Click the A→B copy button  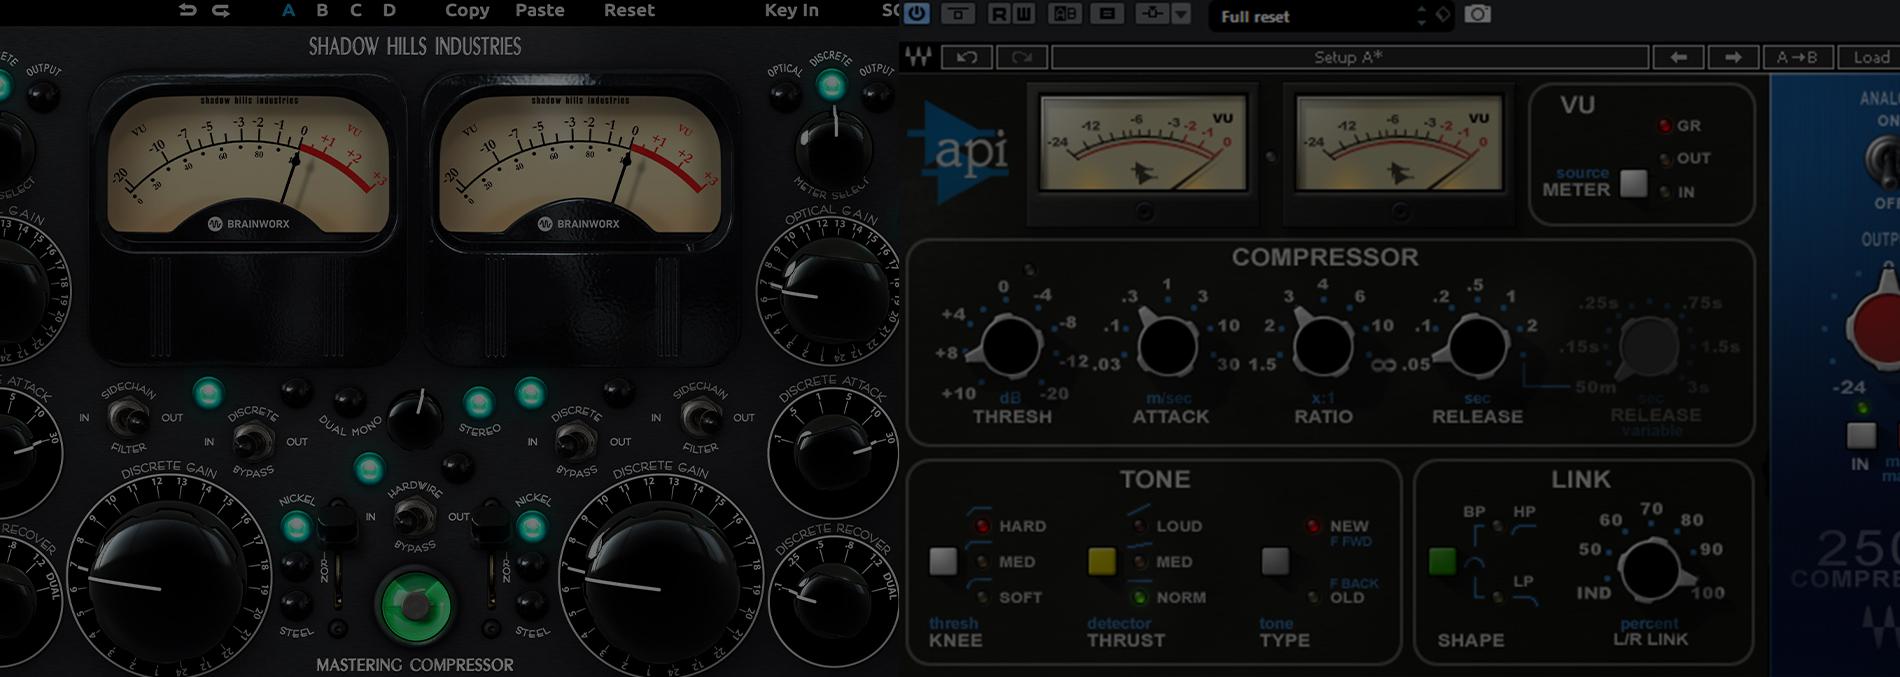coord(1797,57)
